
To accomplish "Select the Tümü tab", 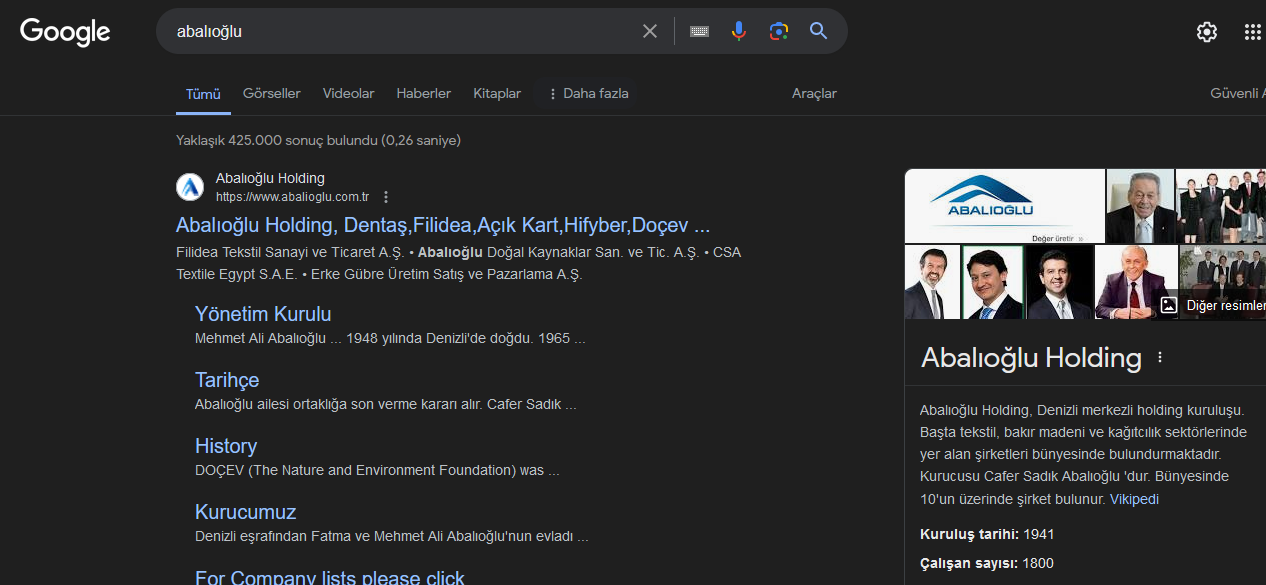I will point(203,94).
